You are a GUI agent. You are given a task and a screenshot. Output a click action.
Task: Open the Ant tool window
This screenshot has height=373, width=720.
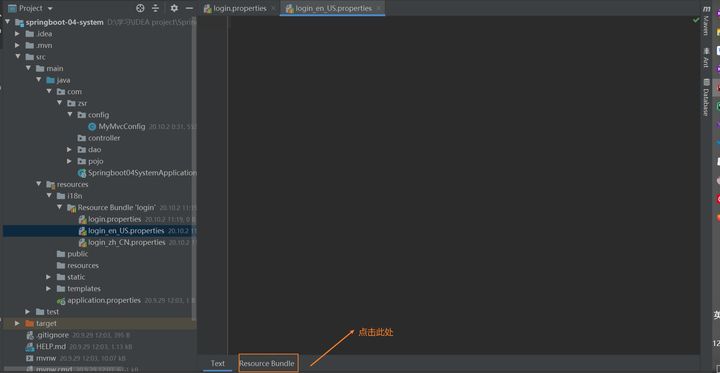click(706, 58)
